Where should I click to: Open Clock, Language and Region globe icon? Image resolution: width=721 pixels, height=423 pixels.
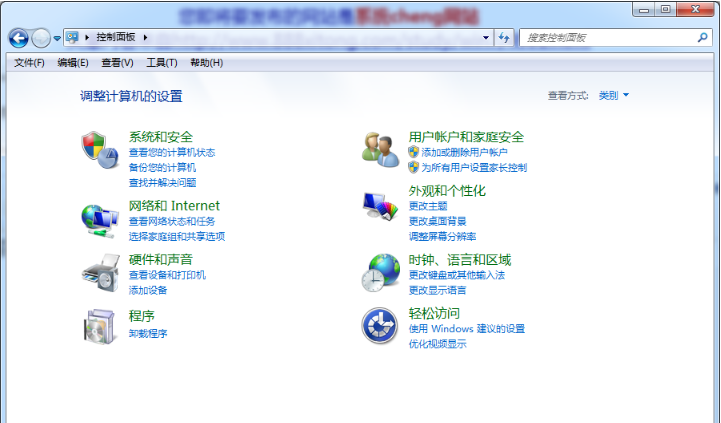(380, 273)
